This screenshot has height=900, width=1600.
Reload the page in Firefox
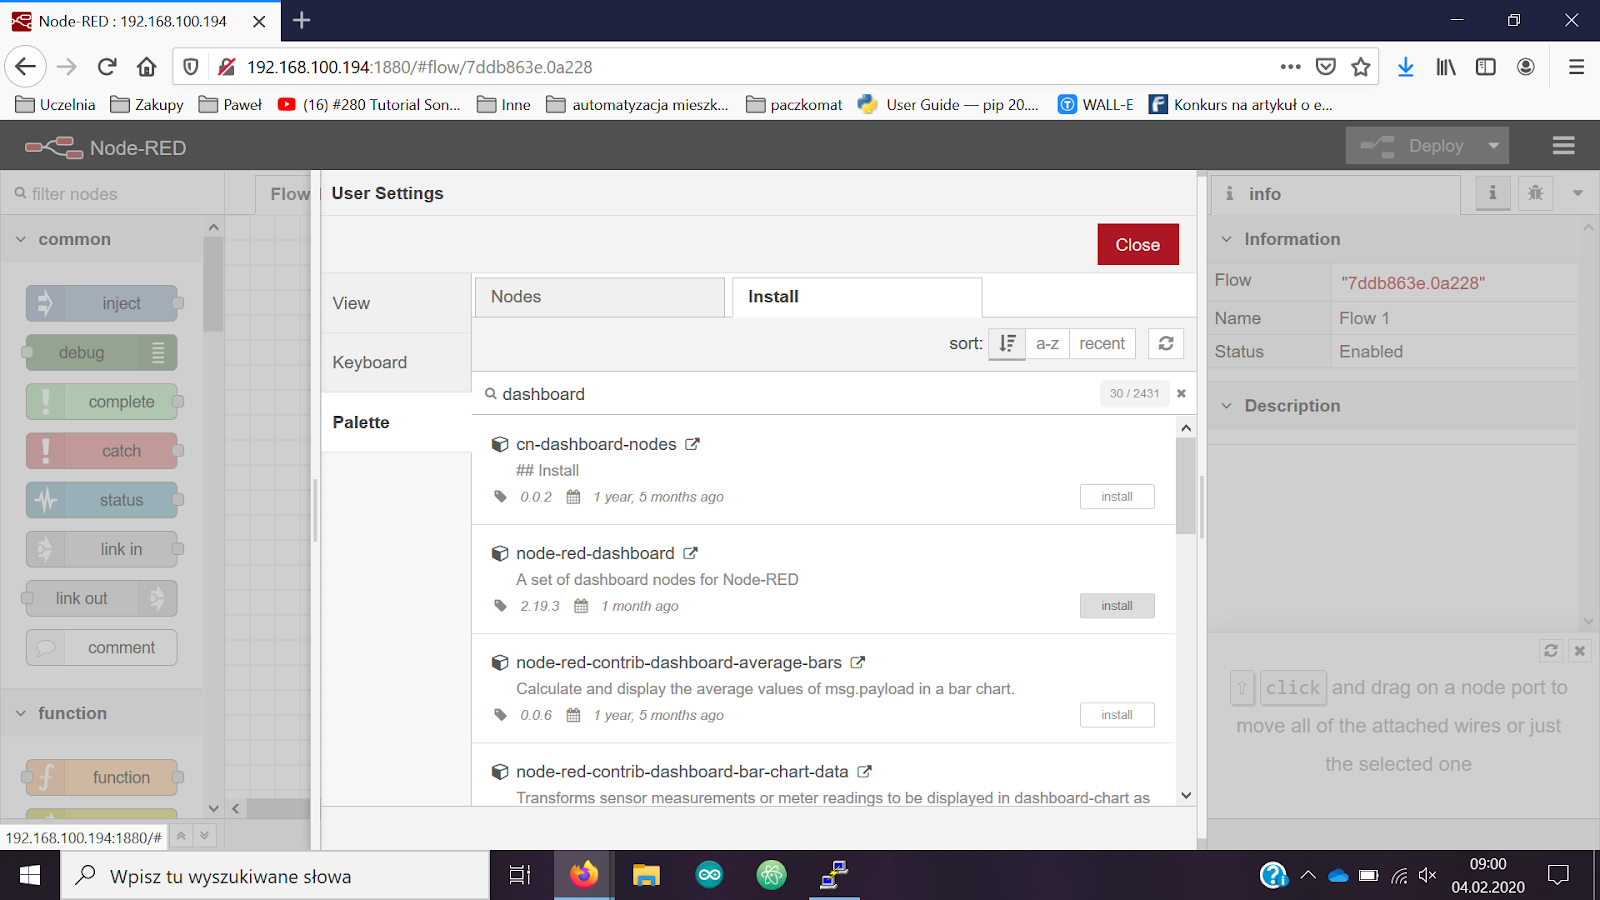pos(107,67)
